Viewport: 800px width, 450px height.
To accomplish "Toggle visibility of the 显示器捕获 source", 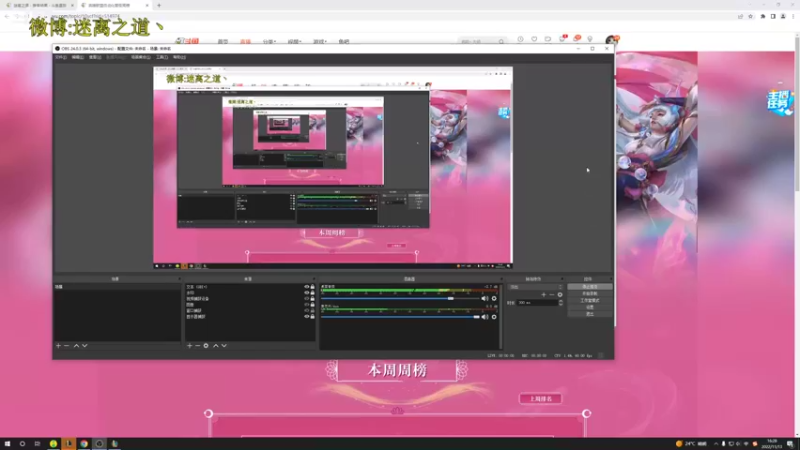I will click(307, 316).
